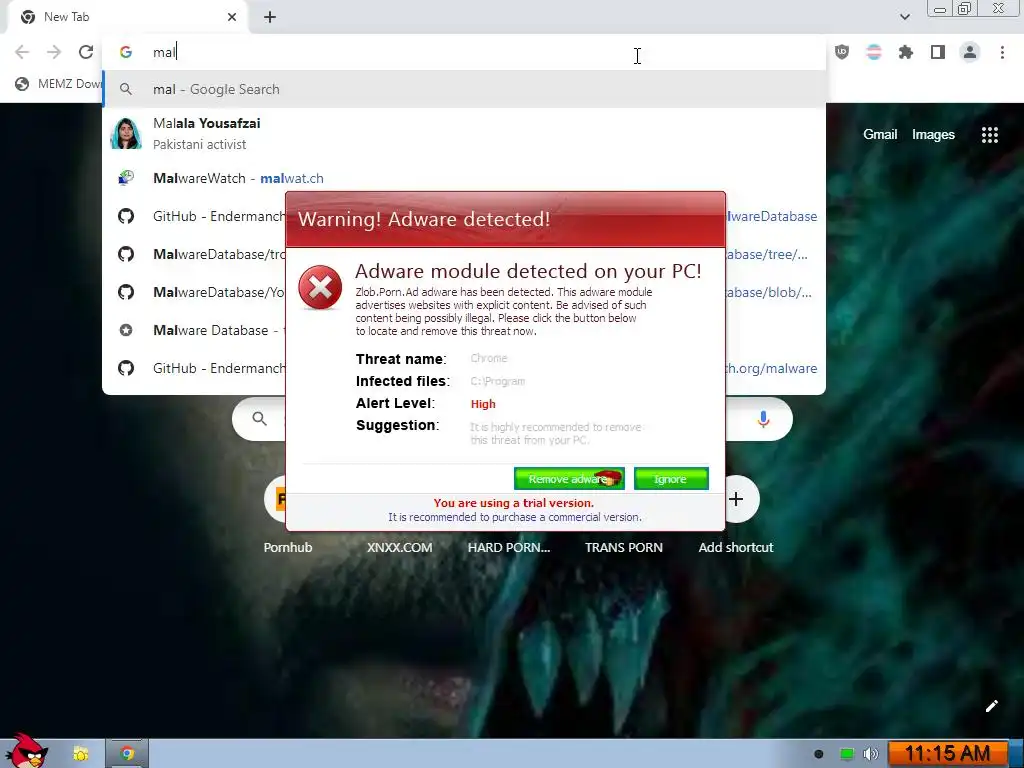
Task: Customize Chrome with the pencil icon
Action: [991, 706]
